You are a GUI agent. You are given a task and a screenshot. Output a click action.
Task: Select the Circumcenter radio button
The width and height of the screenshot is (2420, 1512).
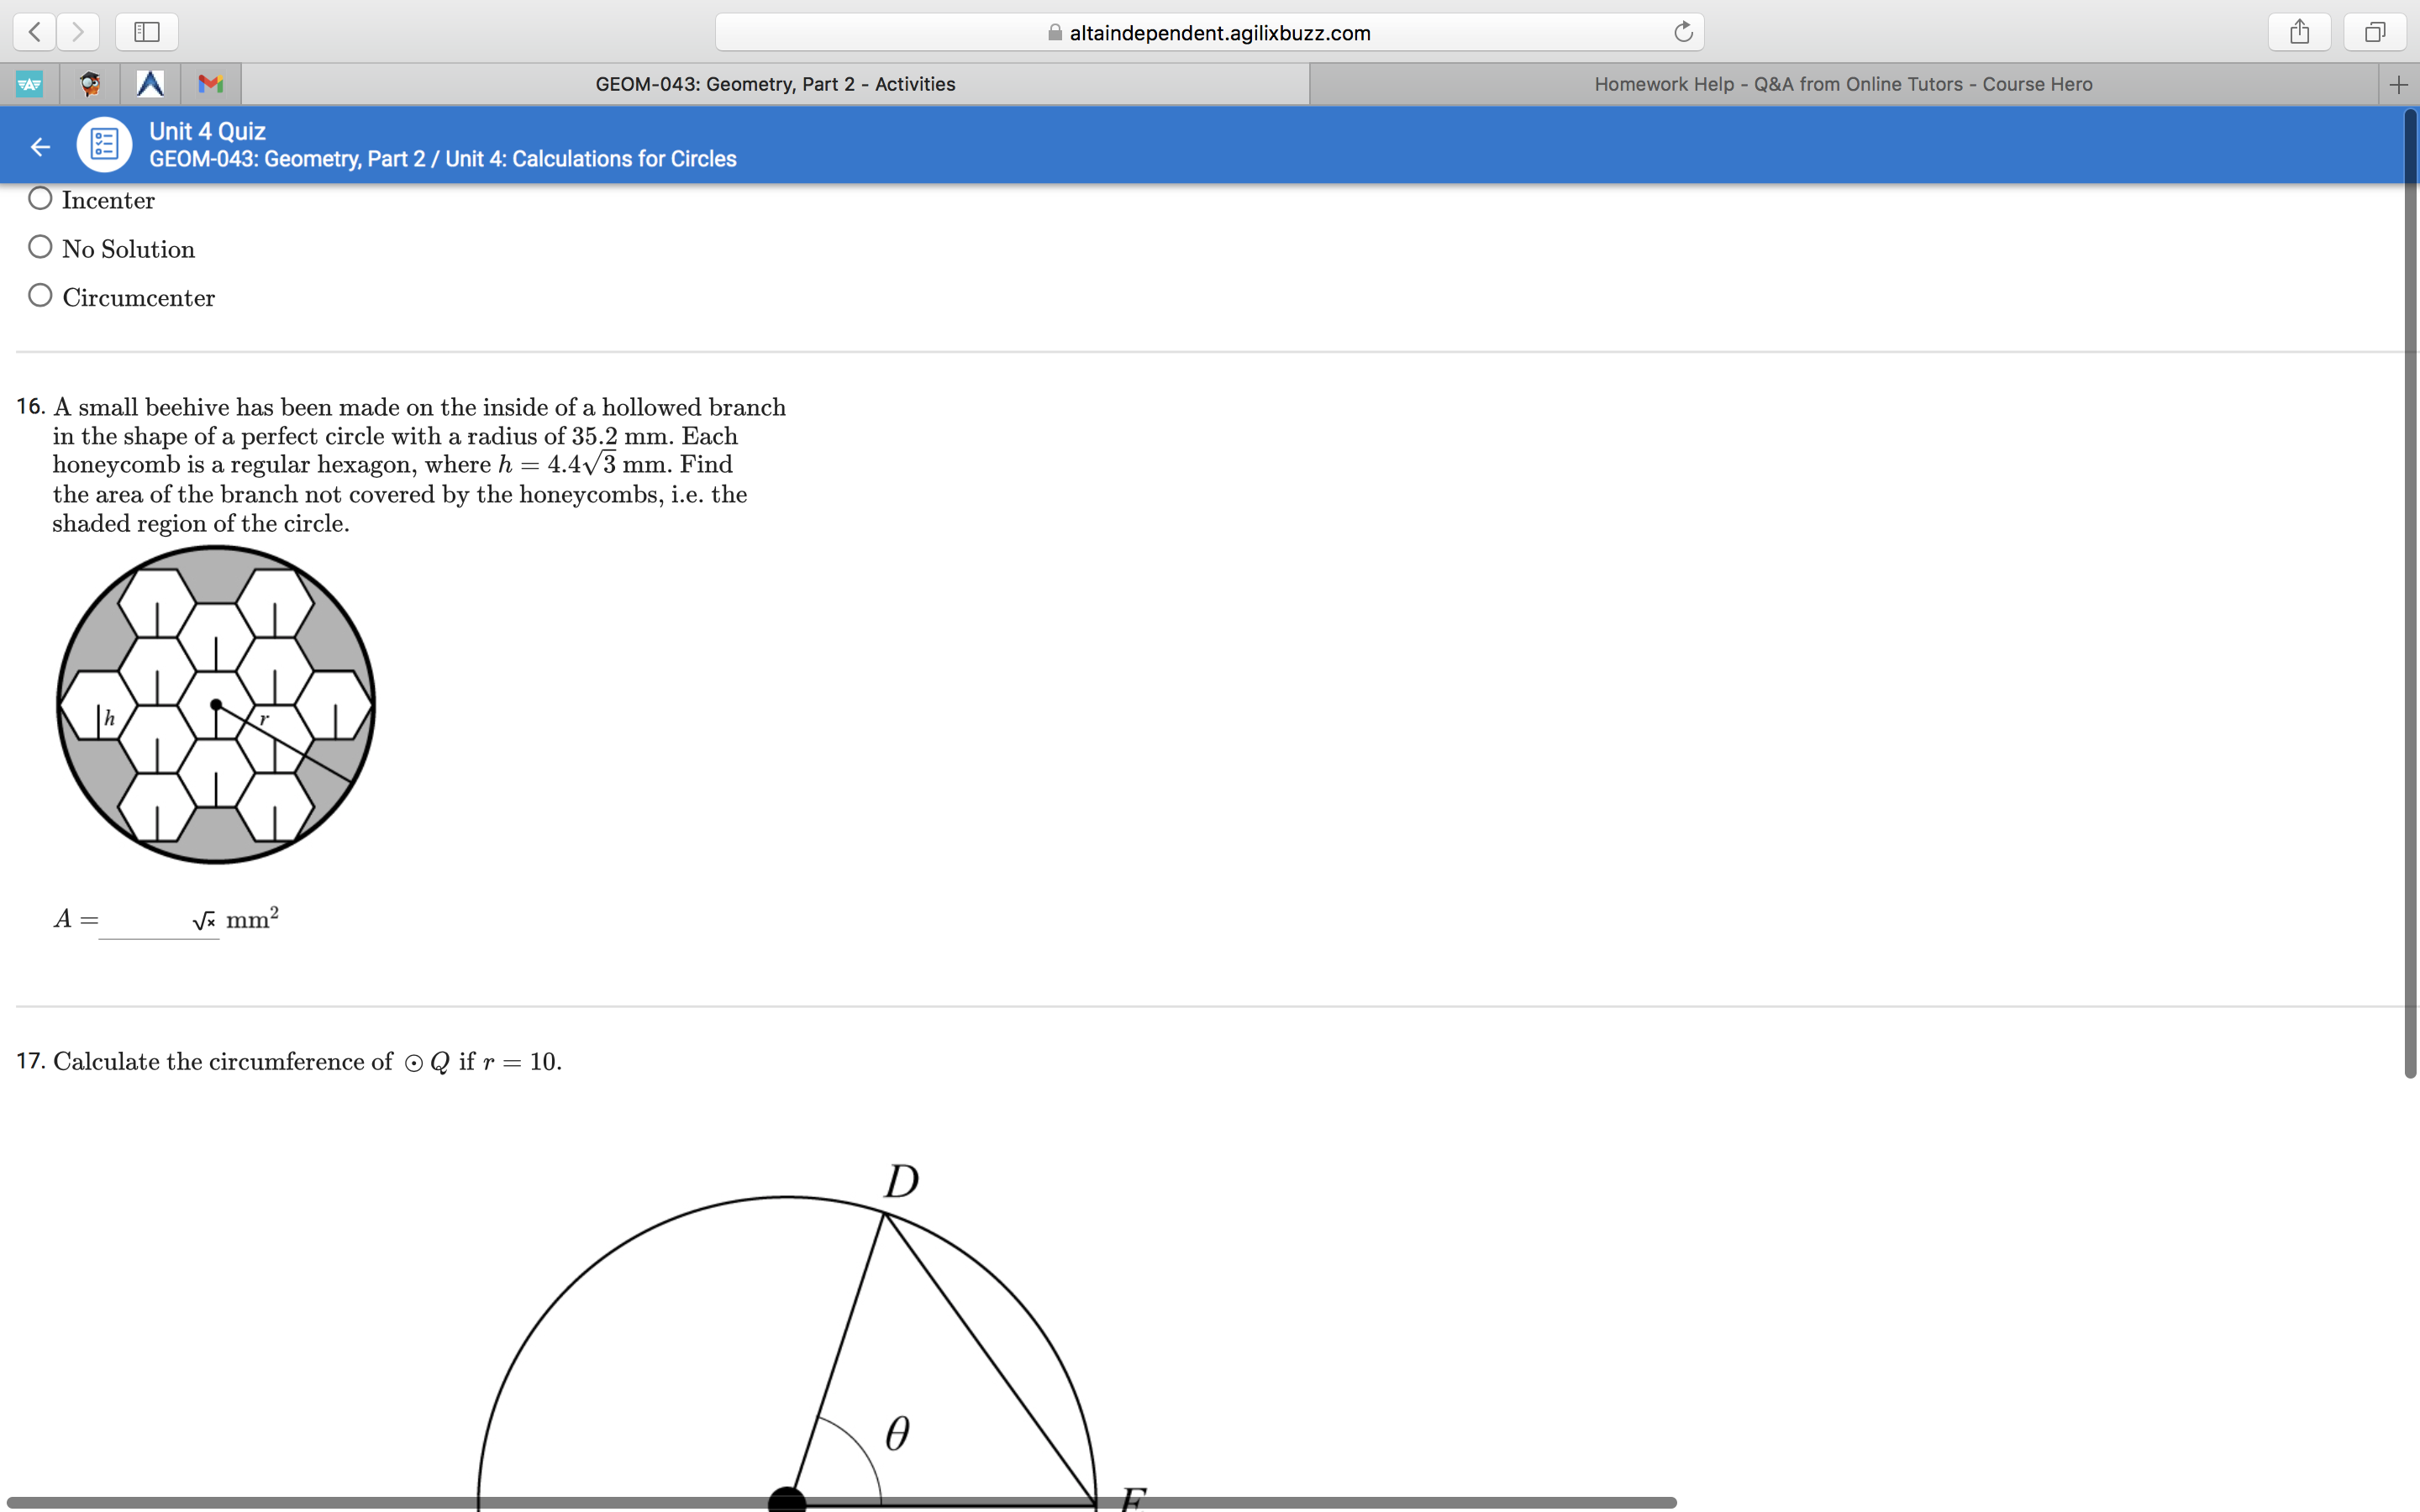[39, 295]
